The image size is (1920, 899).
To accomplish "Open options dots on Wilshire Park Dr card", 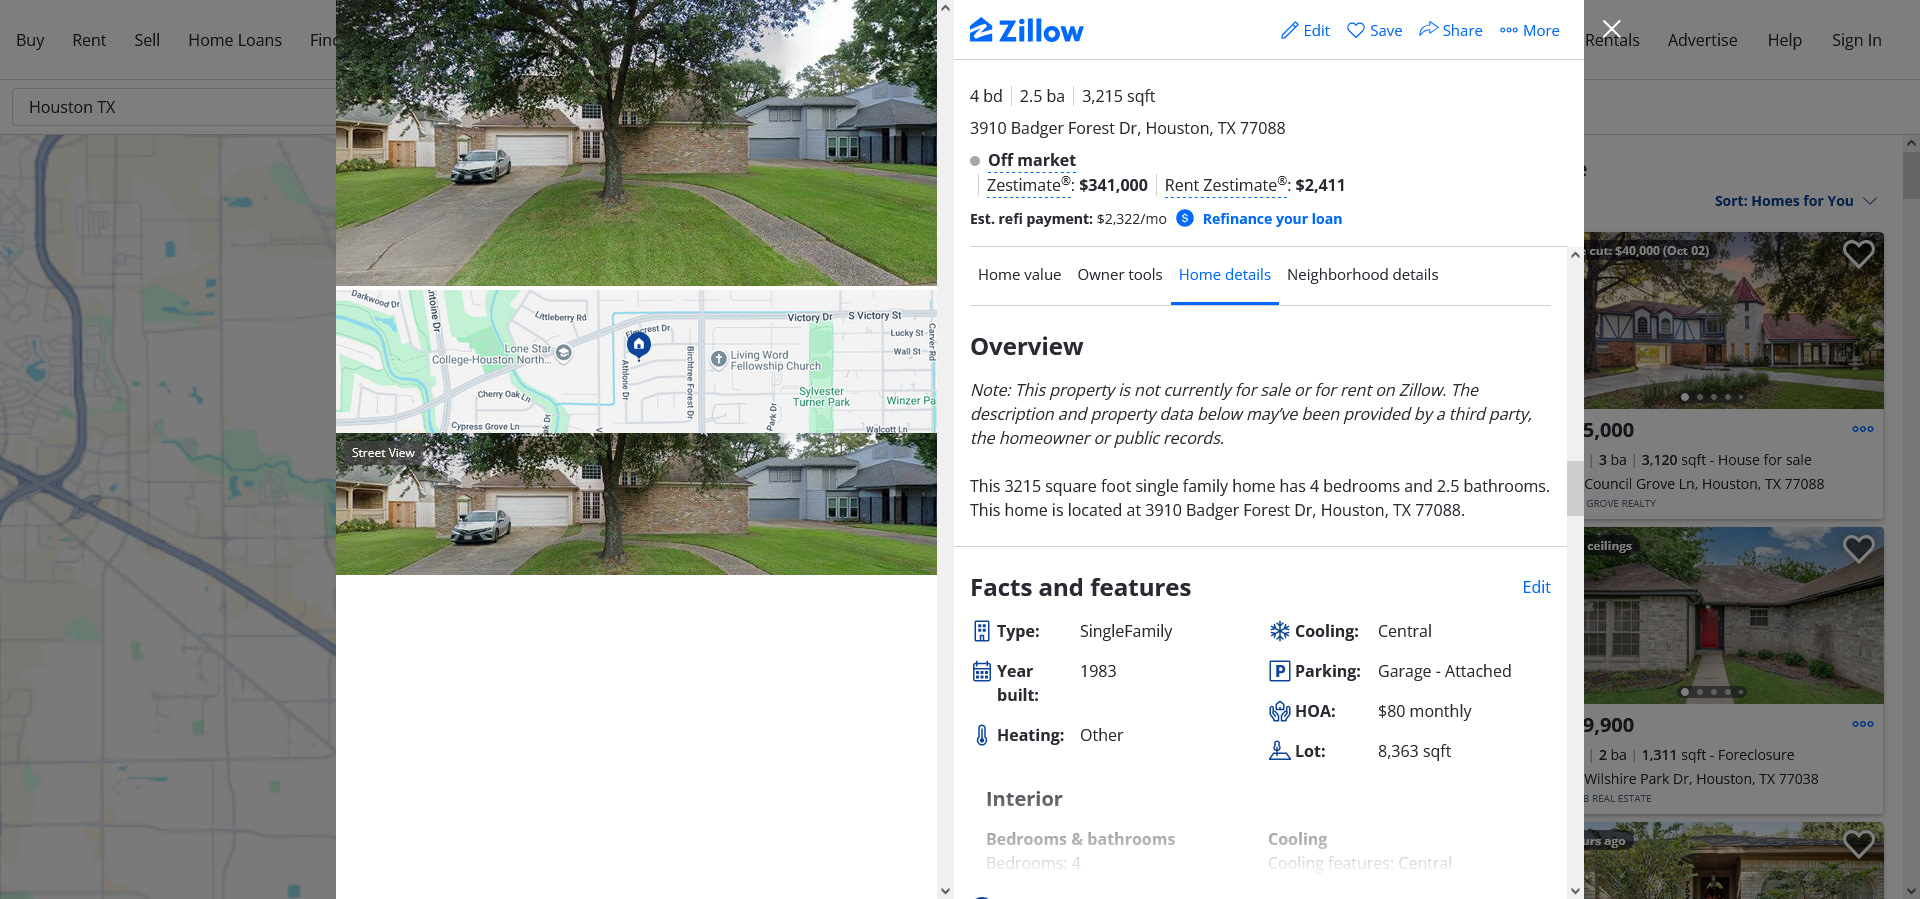I will click(1862, 724).
